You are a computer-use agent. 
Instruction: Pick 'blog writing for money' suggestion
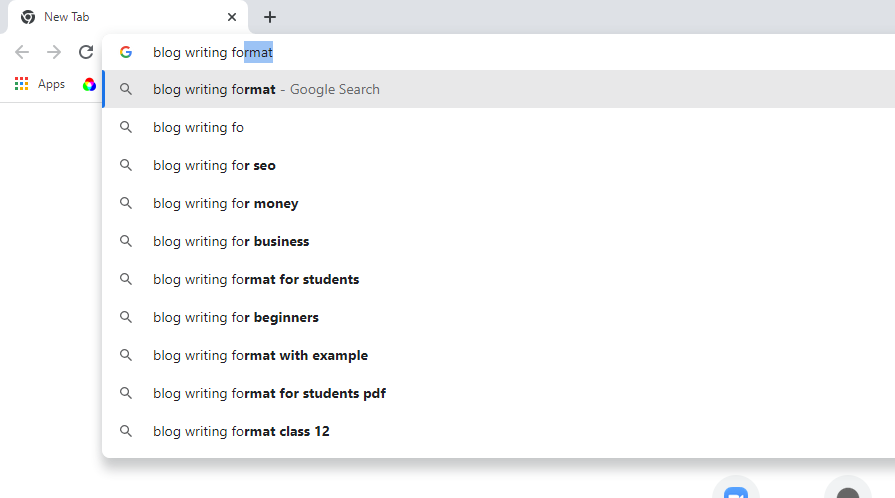point(225,203)
